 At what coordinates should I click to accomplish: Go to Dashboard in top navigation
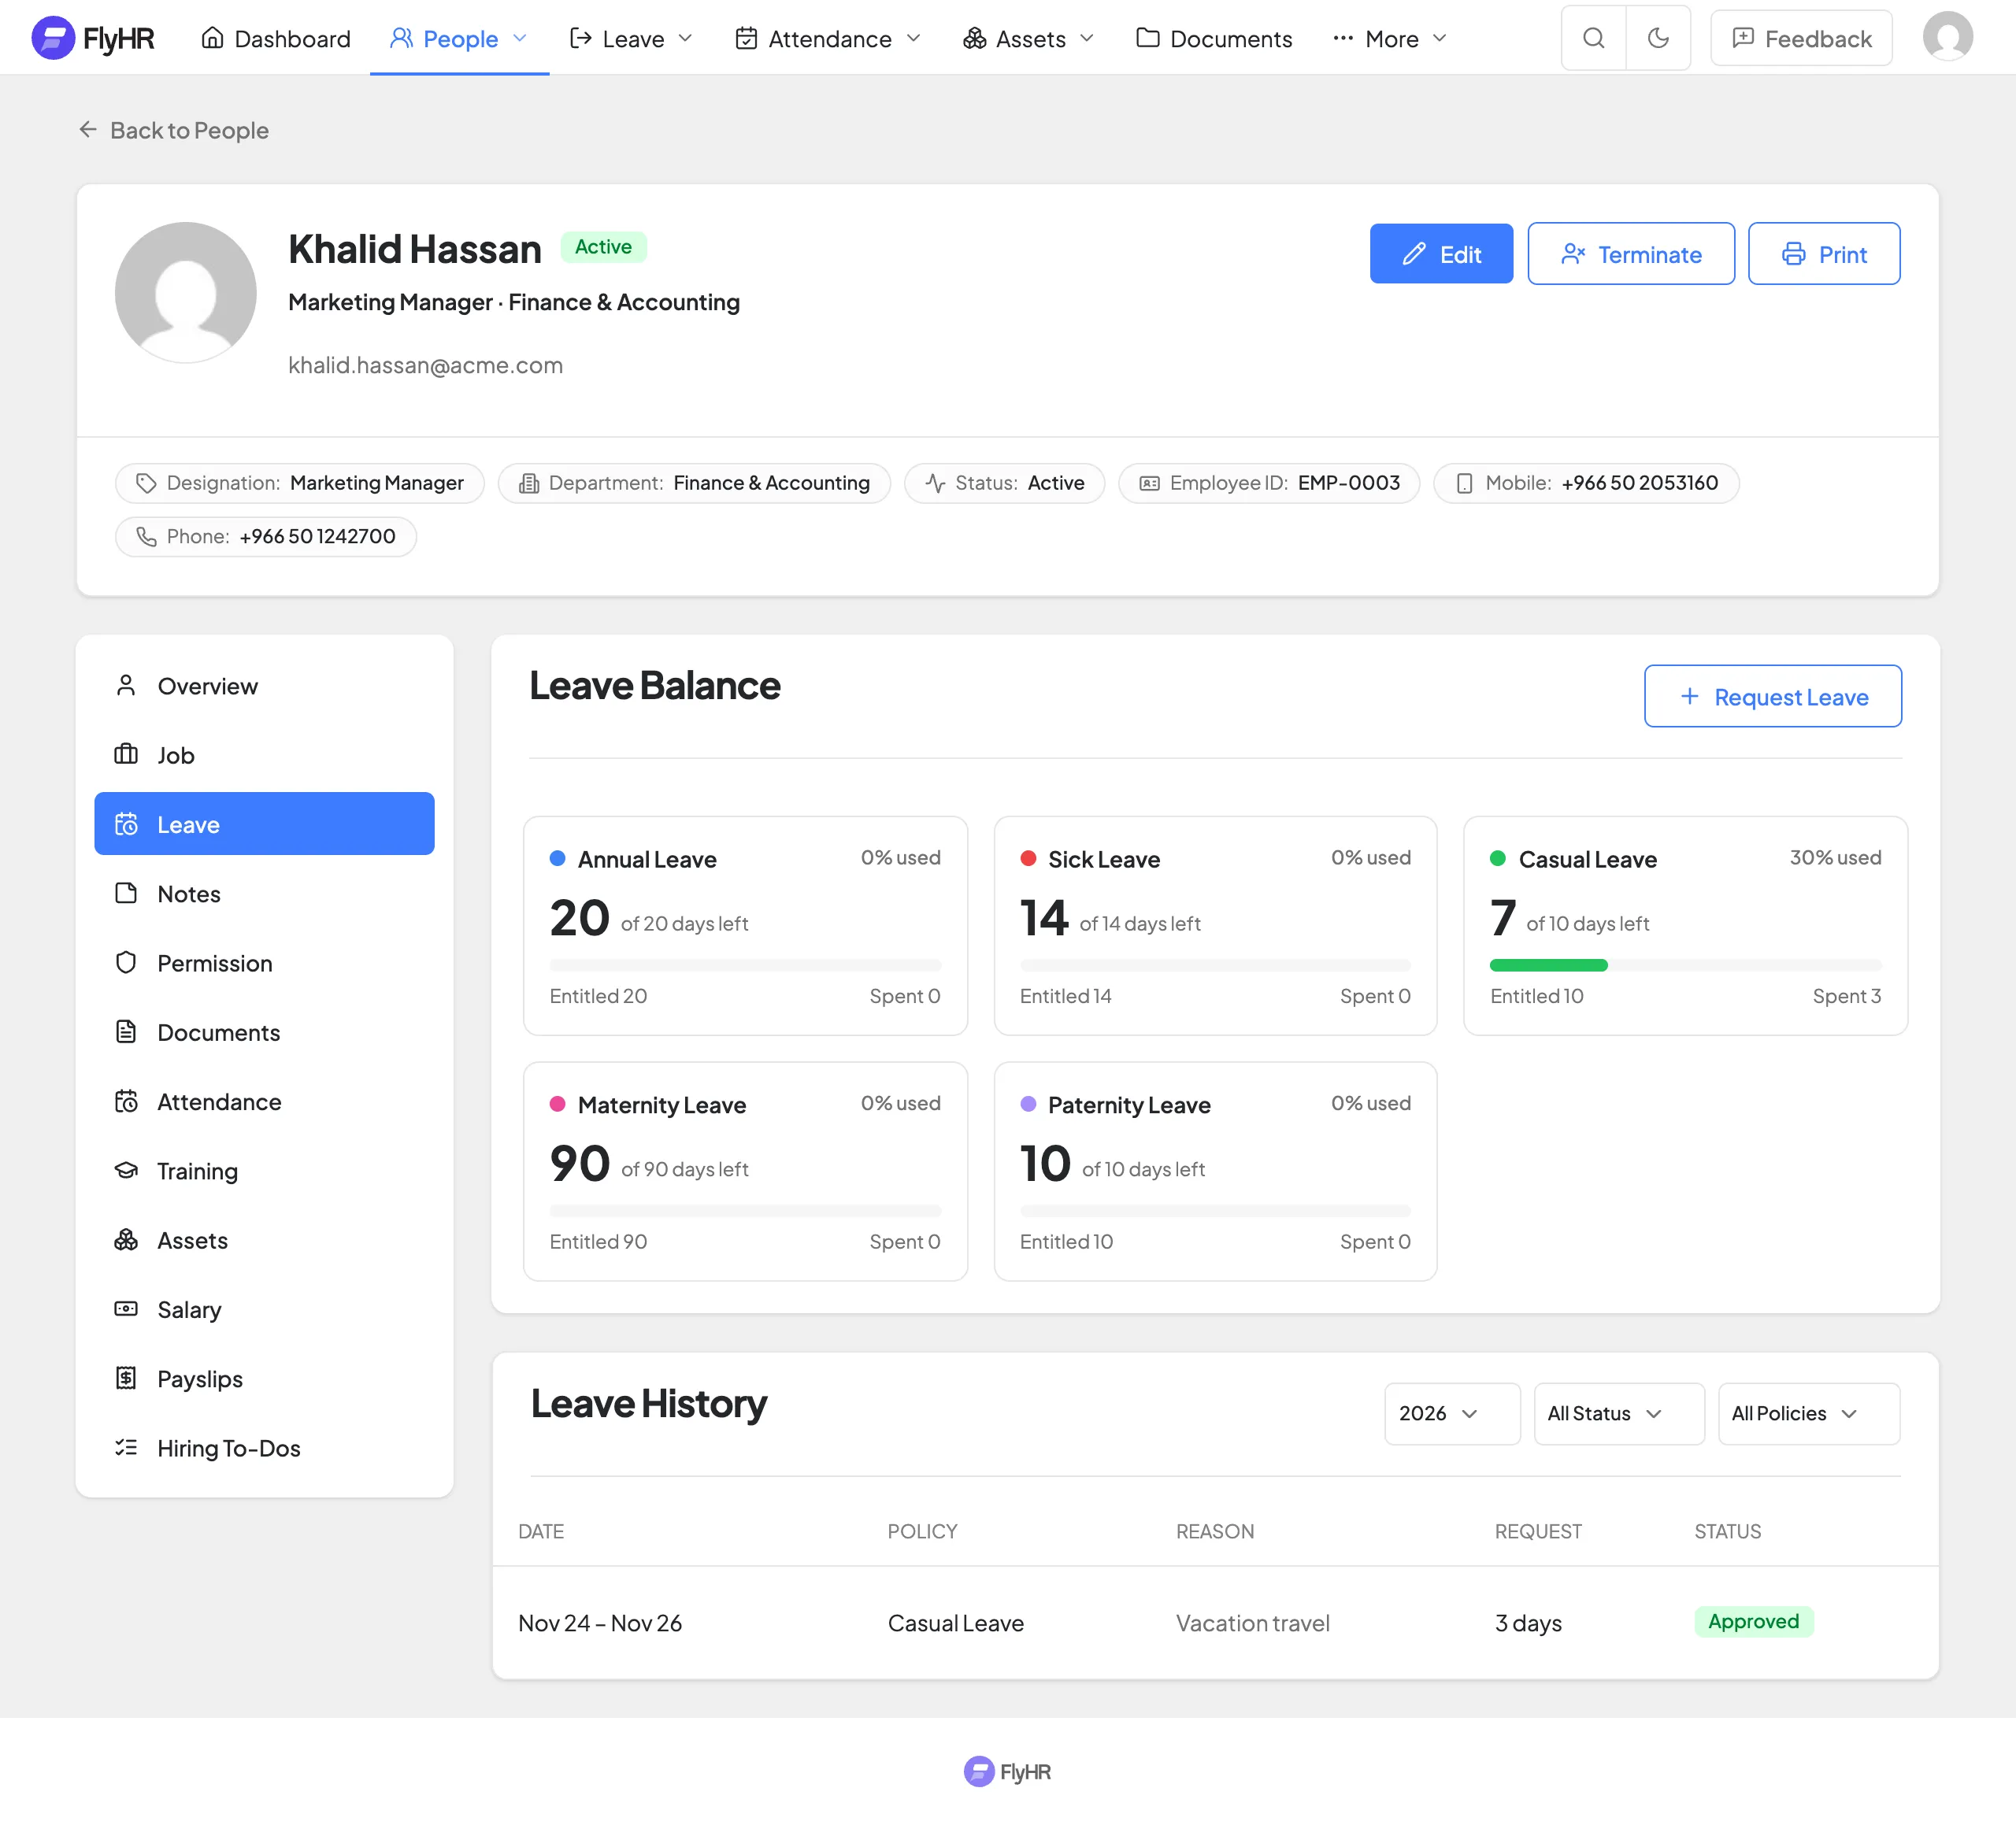(x=276, y=38)
